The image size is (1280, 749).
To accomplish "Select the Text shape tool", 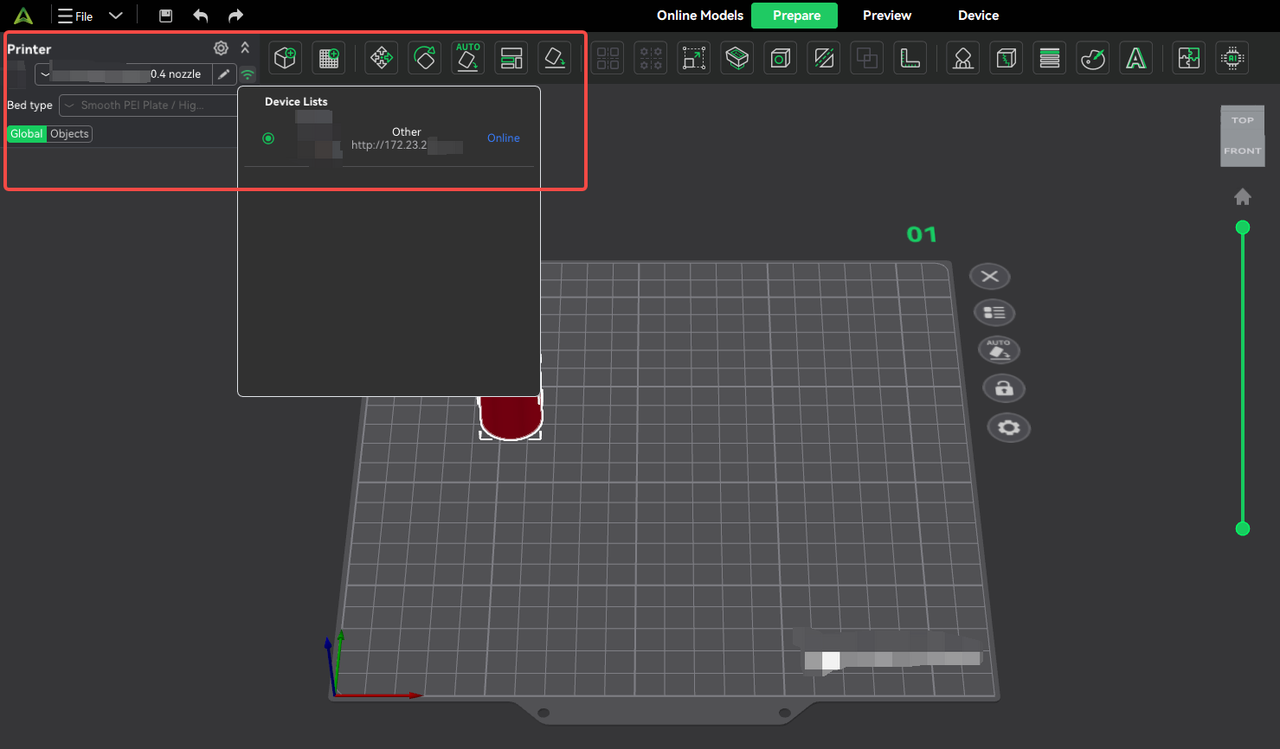I will point(1135,58).
